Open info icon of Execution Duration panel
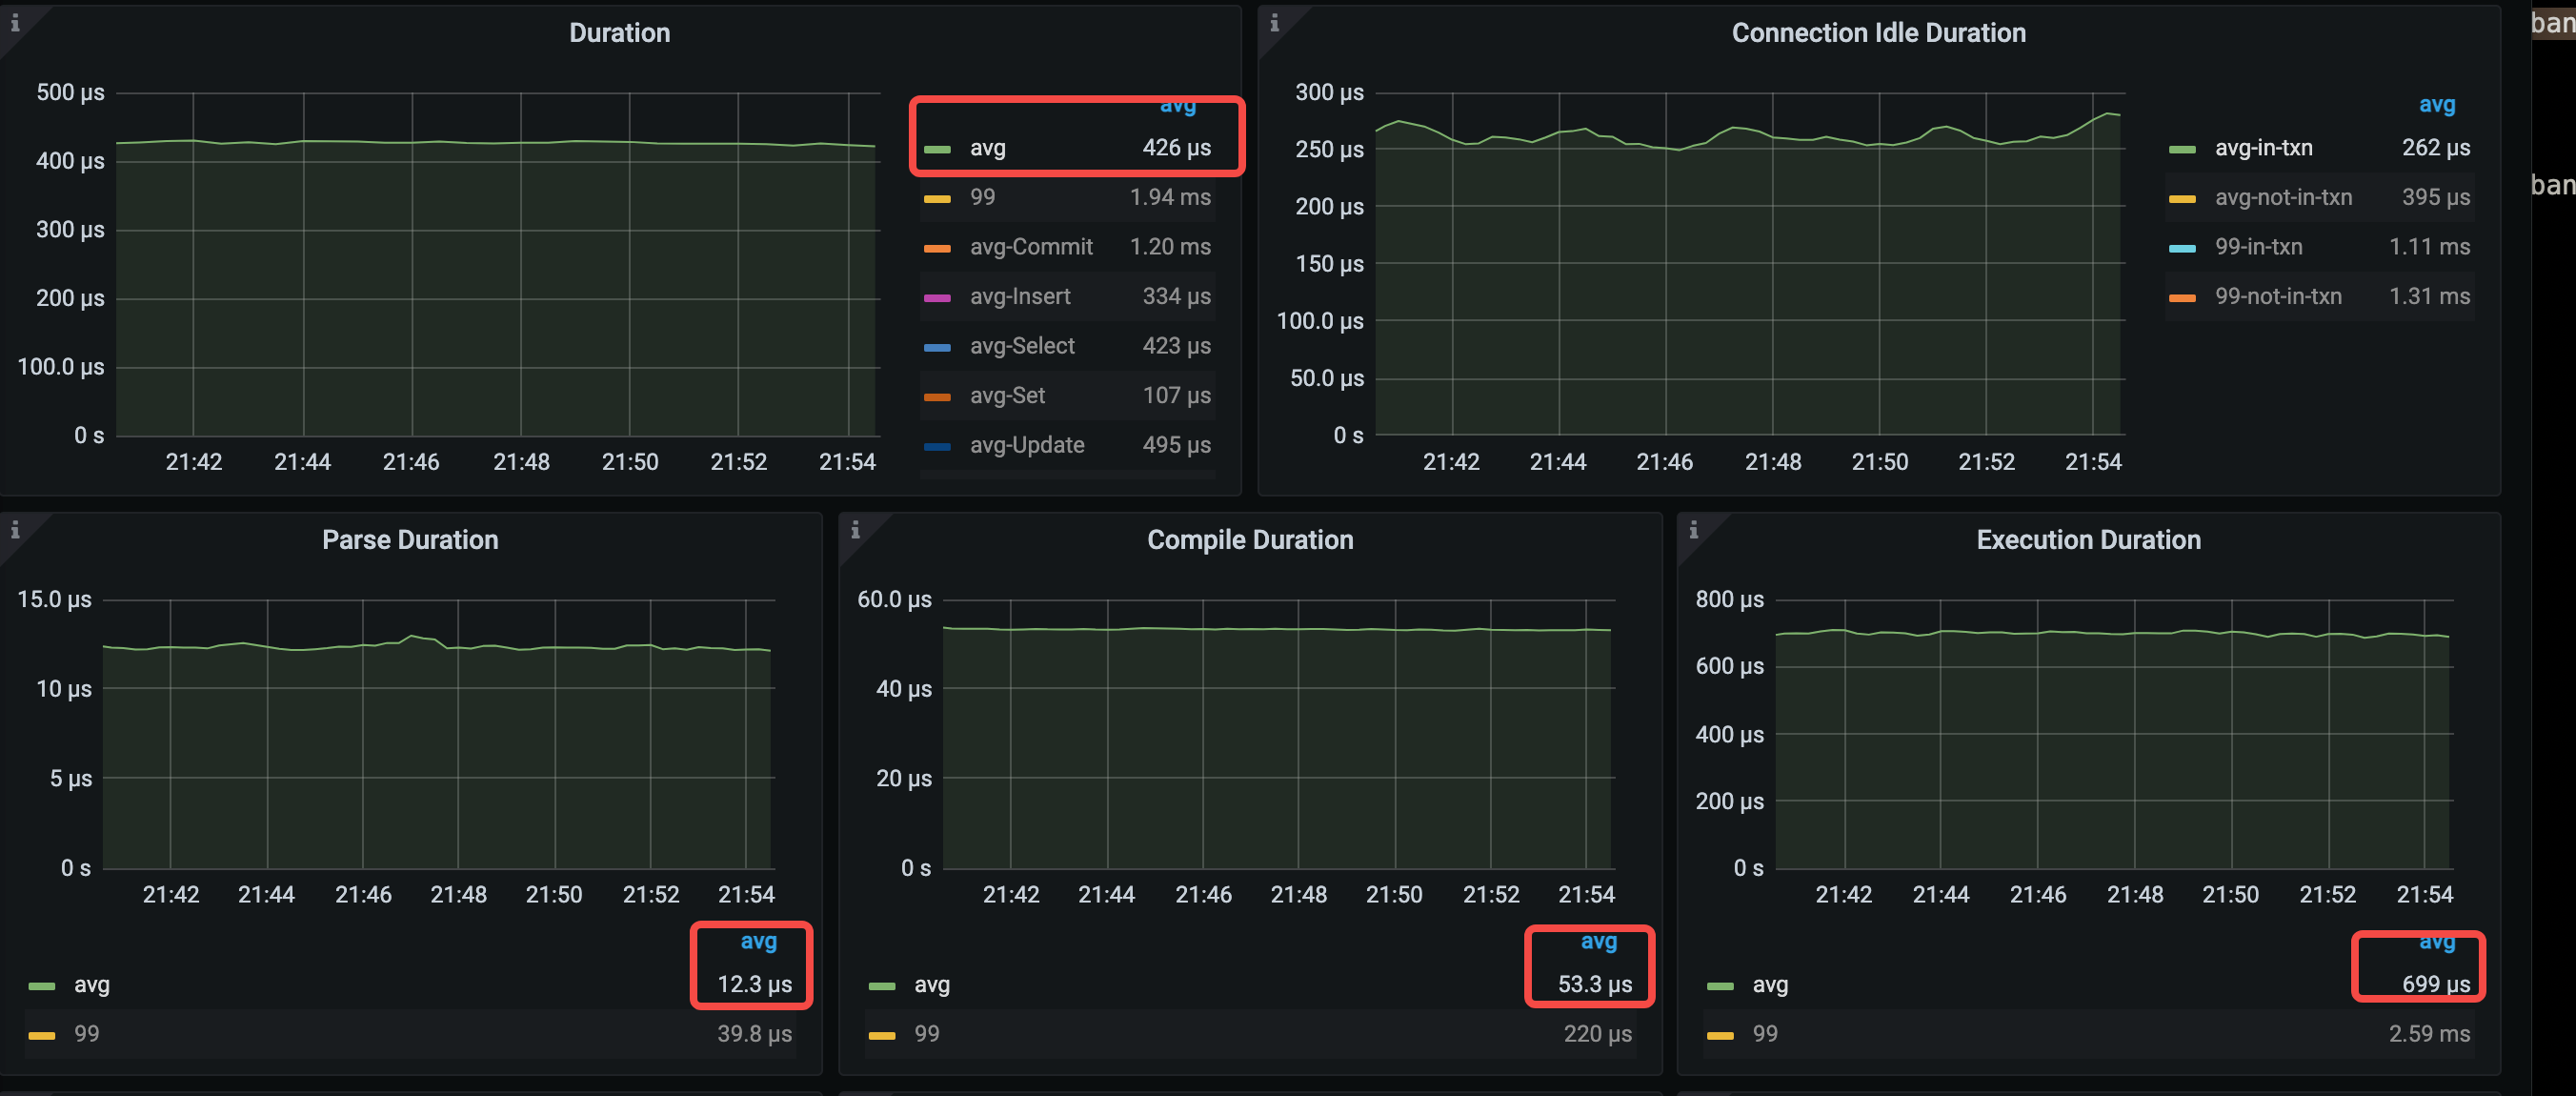2576x1096 pixels. [1693, 530]
